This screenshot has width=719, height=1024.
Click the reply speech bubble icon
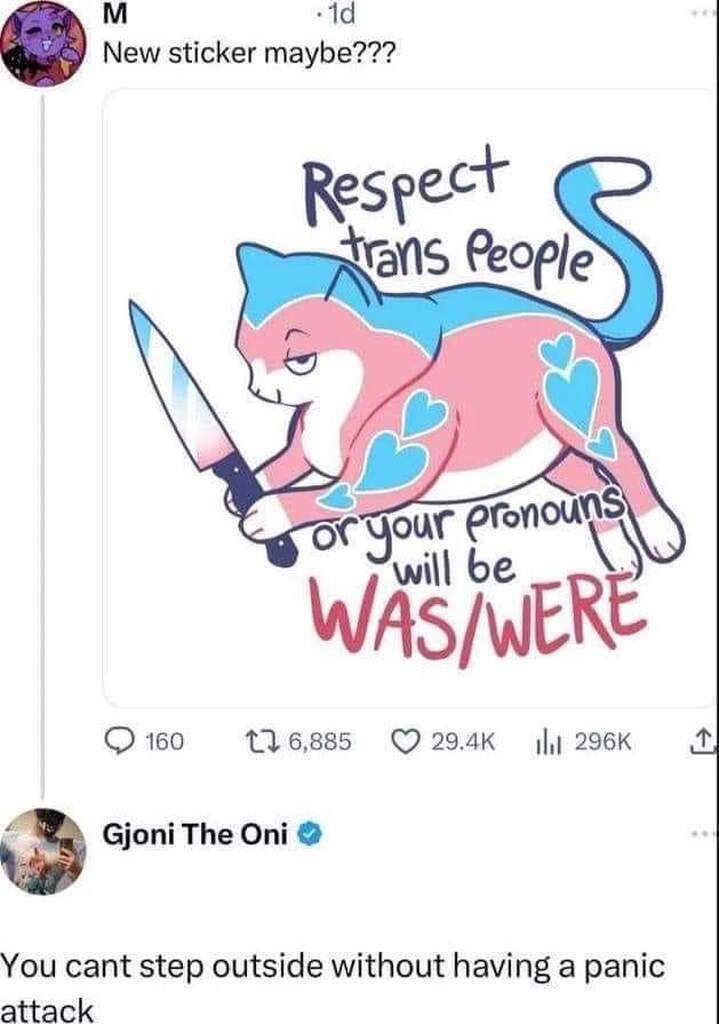pos(120,741)
